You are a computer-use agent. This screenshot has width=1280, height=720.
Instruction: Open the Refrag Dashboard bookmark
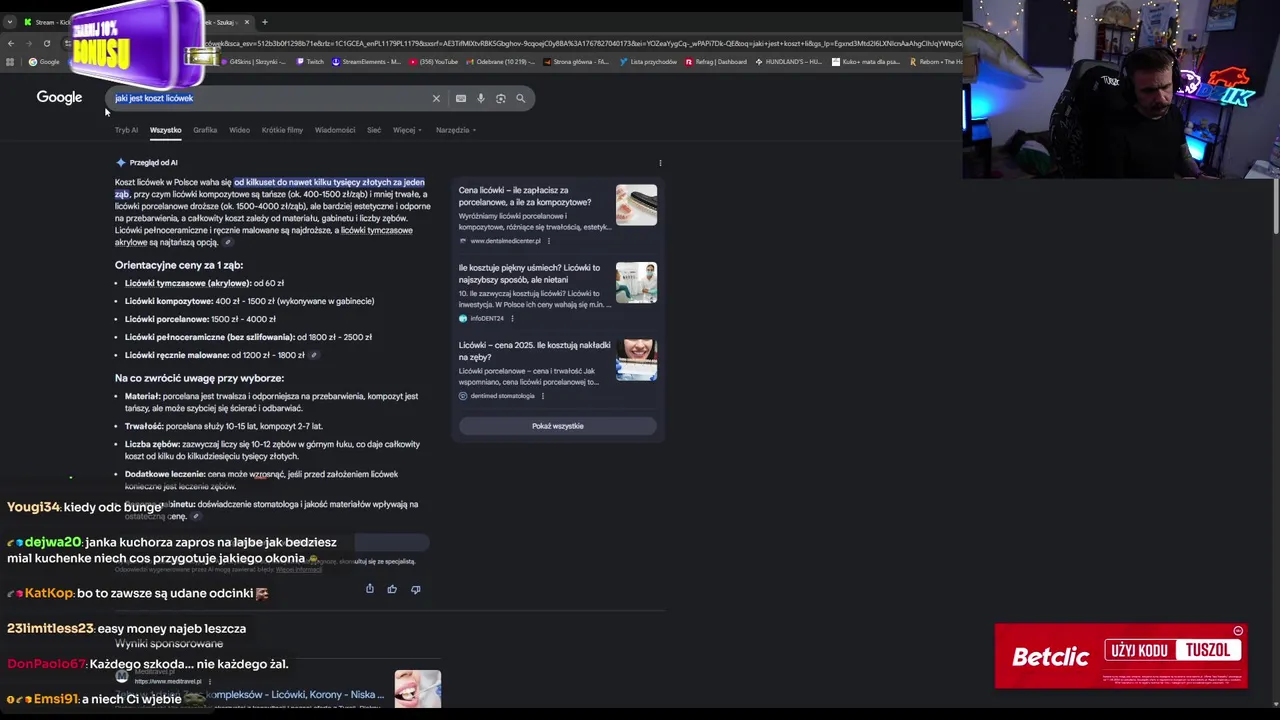(716, 62)
